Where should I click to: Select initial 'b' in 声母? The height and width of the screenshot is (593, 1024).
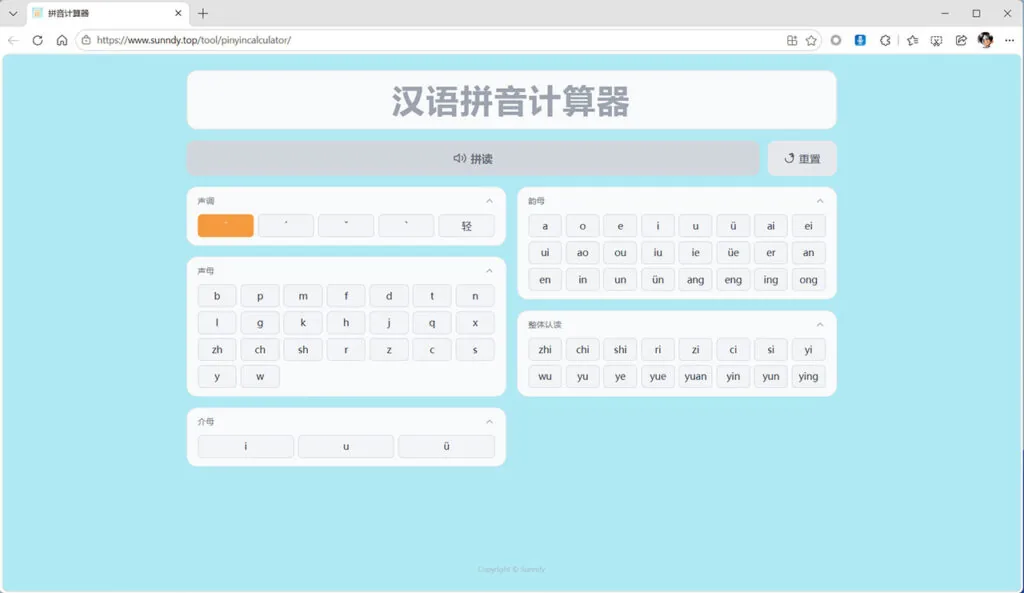coord(217,296)
